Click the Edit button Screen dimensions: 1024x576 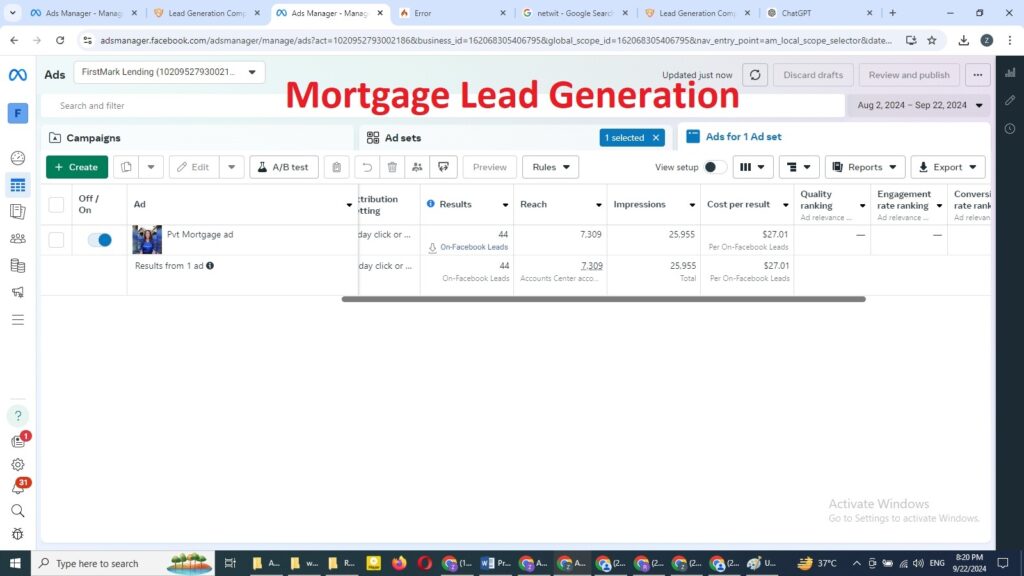(193, 167)
